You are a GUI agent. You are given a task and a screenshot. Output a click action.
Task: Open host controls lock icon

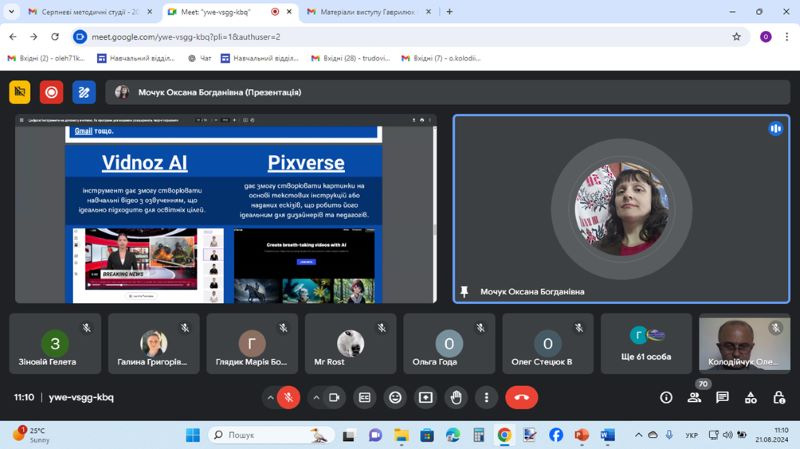(779, 397)
